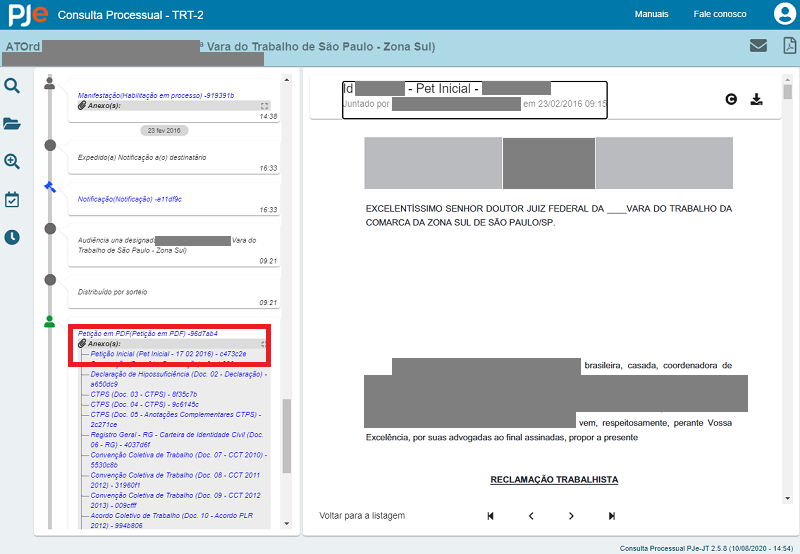The width and height of the screenshot is (800, 554).
Task: Open the Notificação -e11df9c timeline link
Action: [x=130, y=199]
